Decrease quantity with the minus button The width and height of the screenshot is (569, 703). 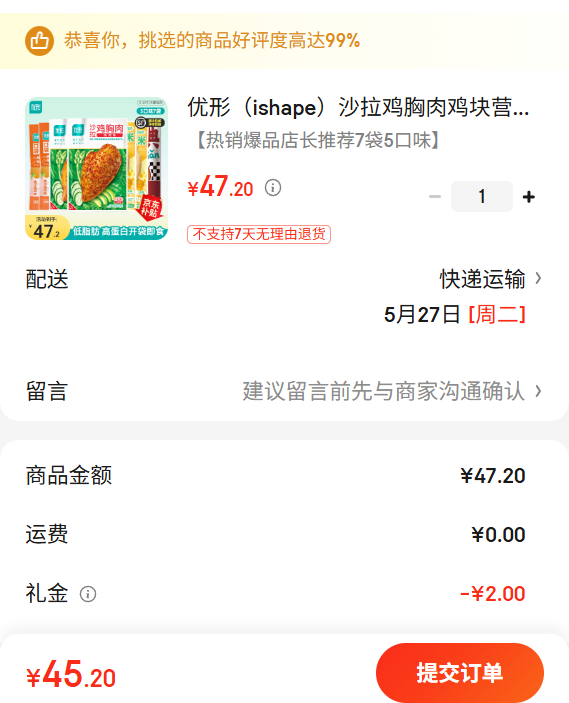(435, 197)
